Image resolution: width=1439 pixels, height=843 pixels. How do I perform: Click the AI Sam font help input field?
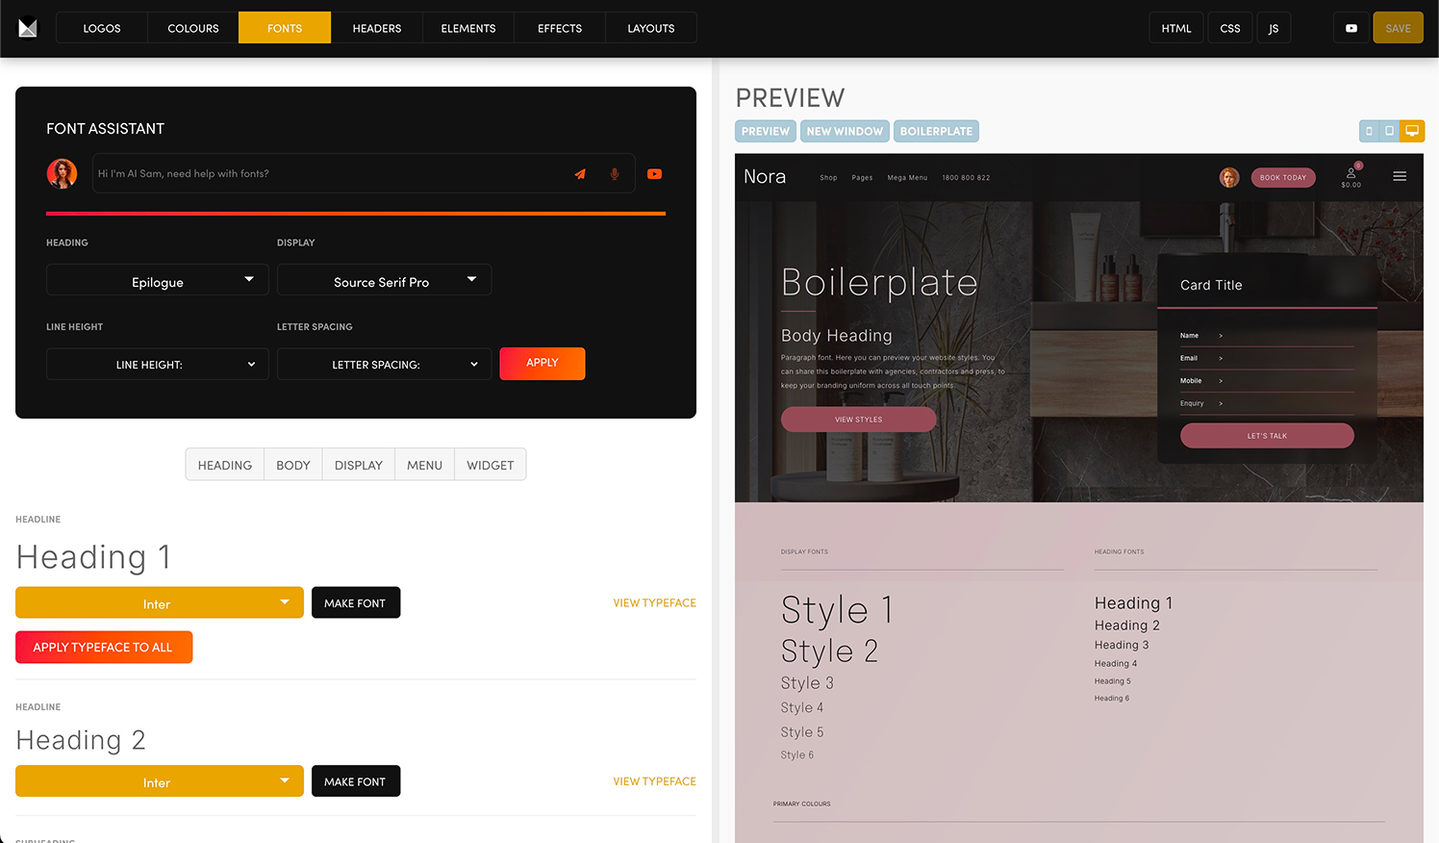(x=330, y=174)
